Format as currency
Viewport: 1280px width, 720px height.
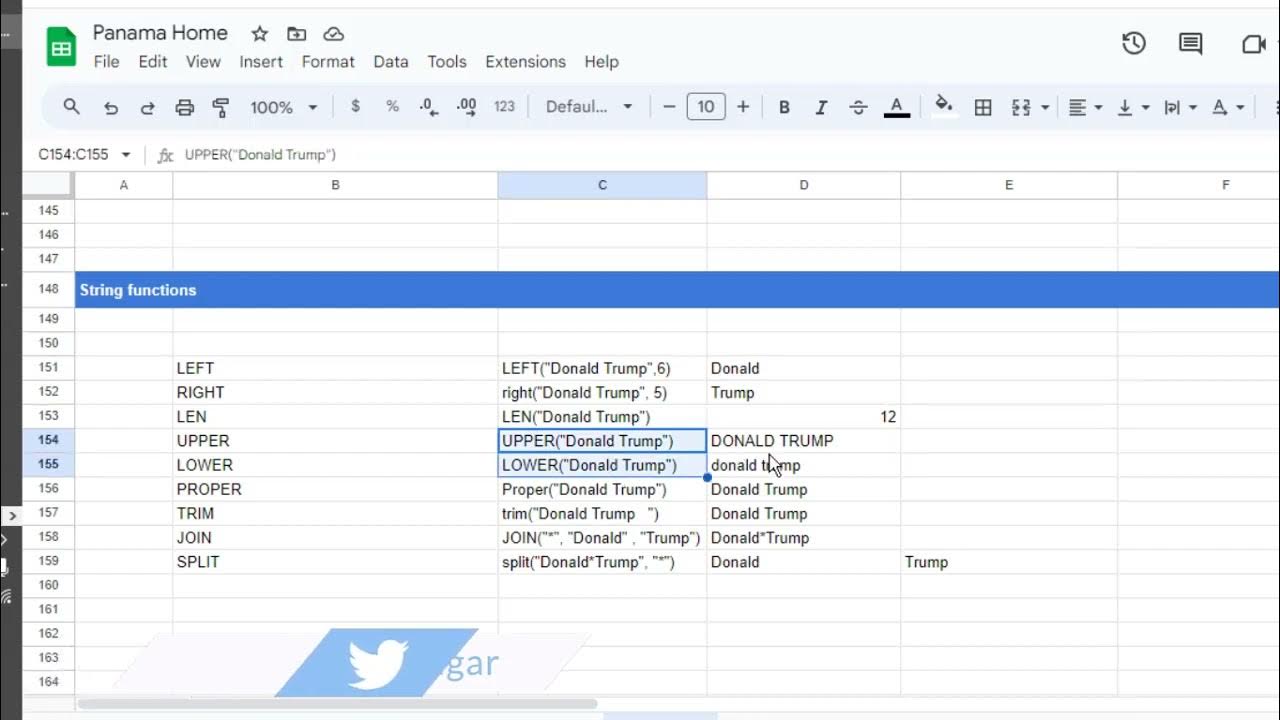(x=355, y=107)
